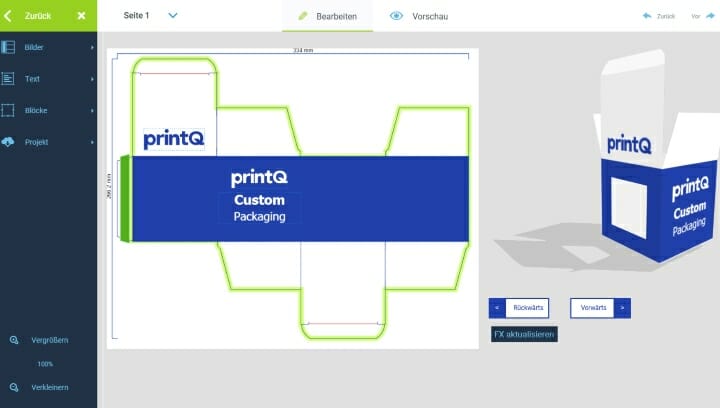Expand the Bilder submenu arrow
720x408 pixels.
coord(92,47)
